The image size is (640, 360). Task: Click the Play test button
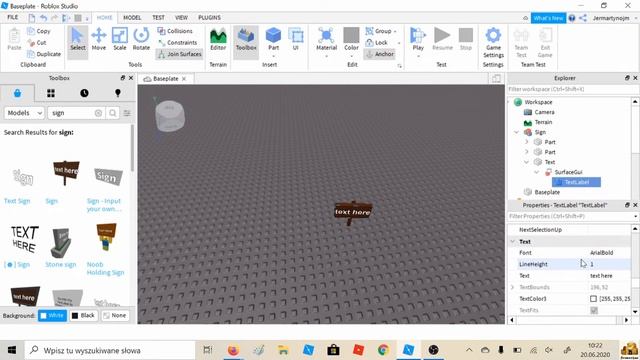click(418, 40)
